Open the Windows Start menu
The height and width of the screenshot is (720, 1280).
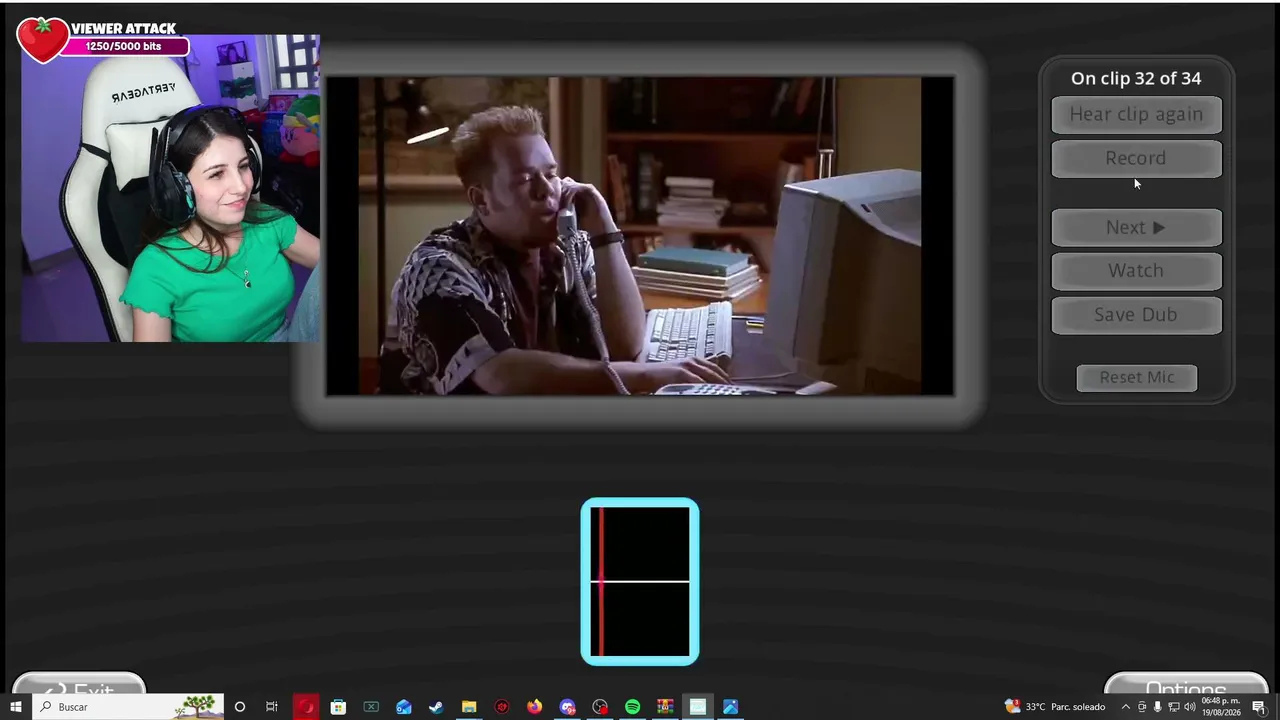[16, 707]
